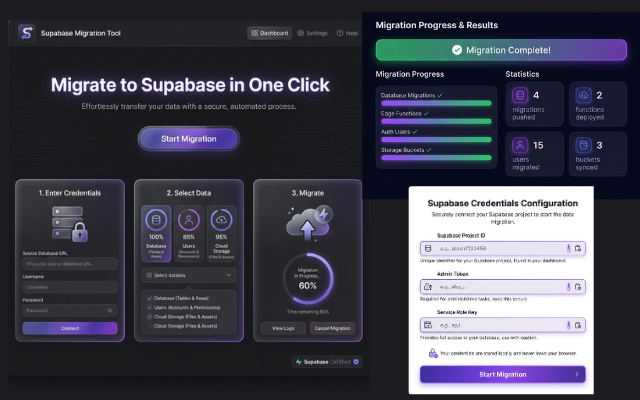Click the Storage Buckets check mark
The width and height of the screenshot is (640, 400).
point(429,150)
